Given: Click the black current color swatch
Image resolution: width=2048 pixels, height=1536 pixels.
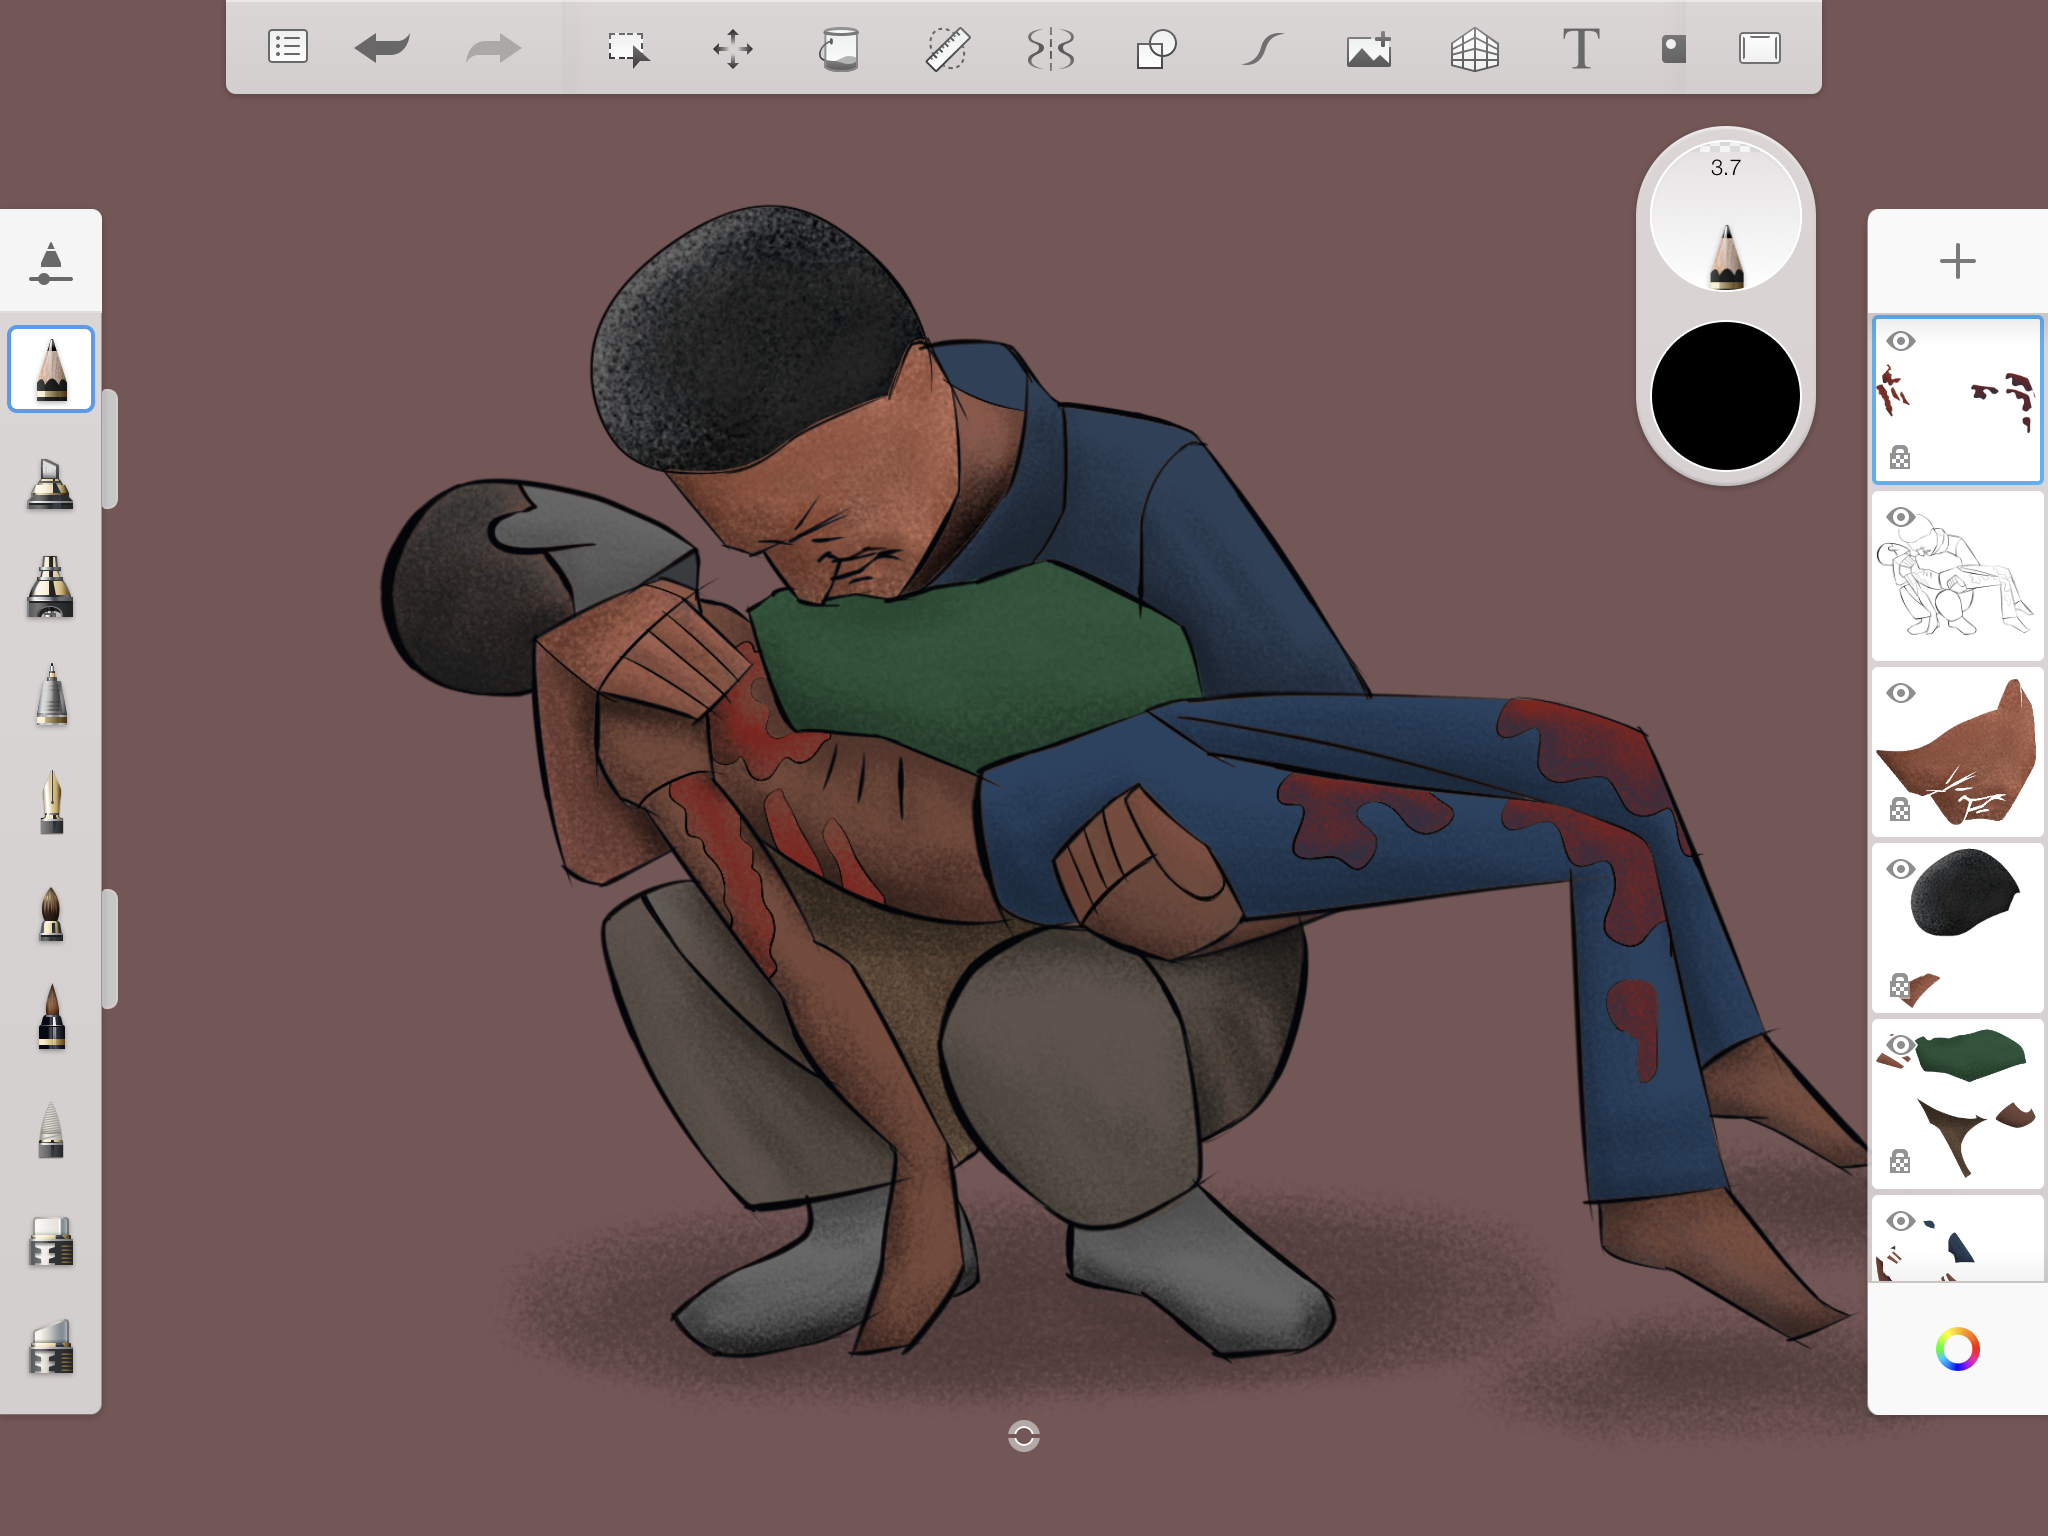Looking at the screenshot, I should coord(1725,396).
